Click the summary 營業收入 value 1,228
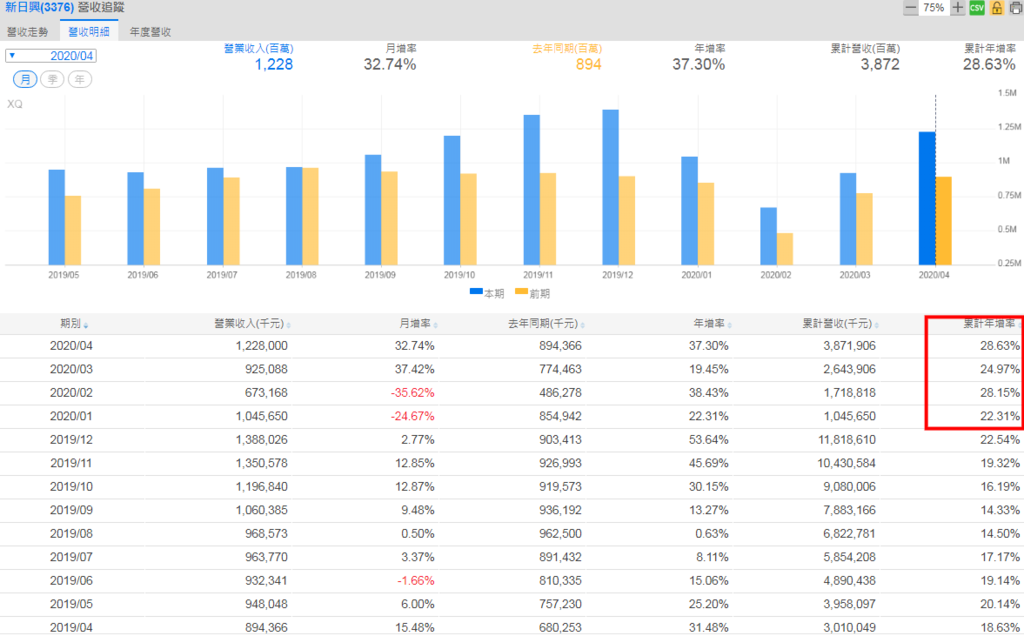 [274, 65]
